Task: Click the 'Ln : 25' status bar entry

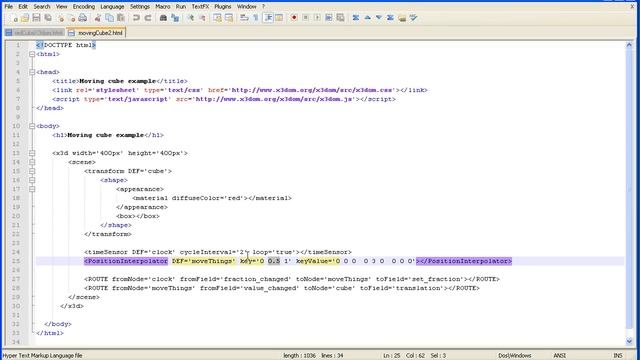Action: click(x=391, y=356)
